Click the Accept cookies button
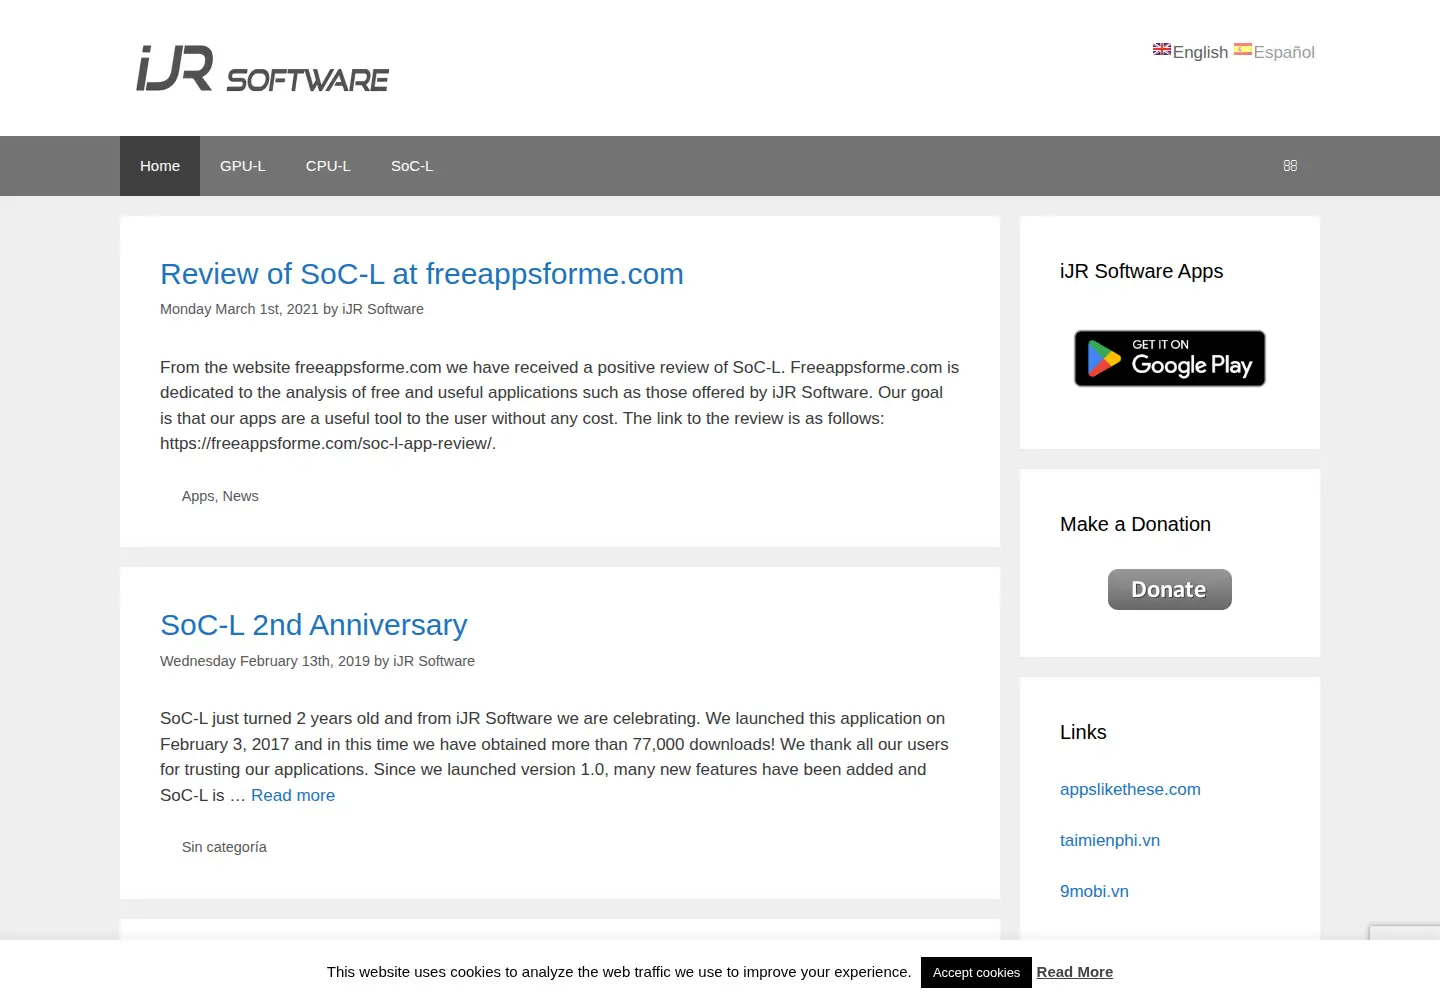The image size is (1440, 1000). (x=976, y=972)
